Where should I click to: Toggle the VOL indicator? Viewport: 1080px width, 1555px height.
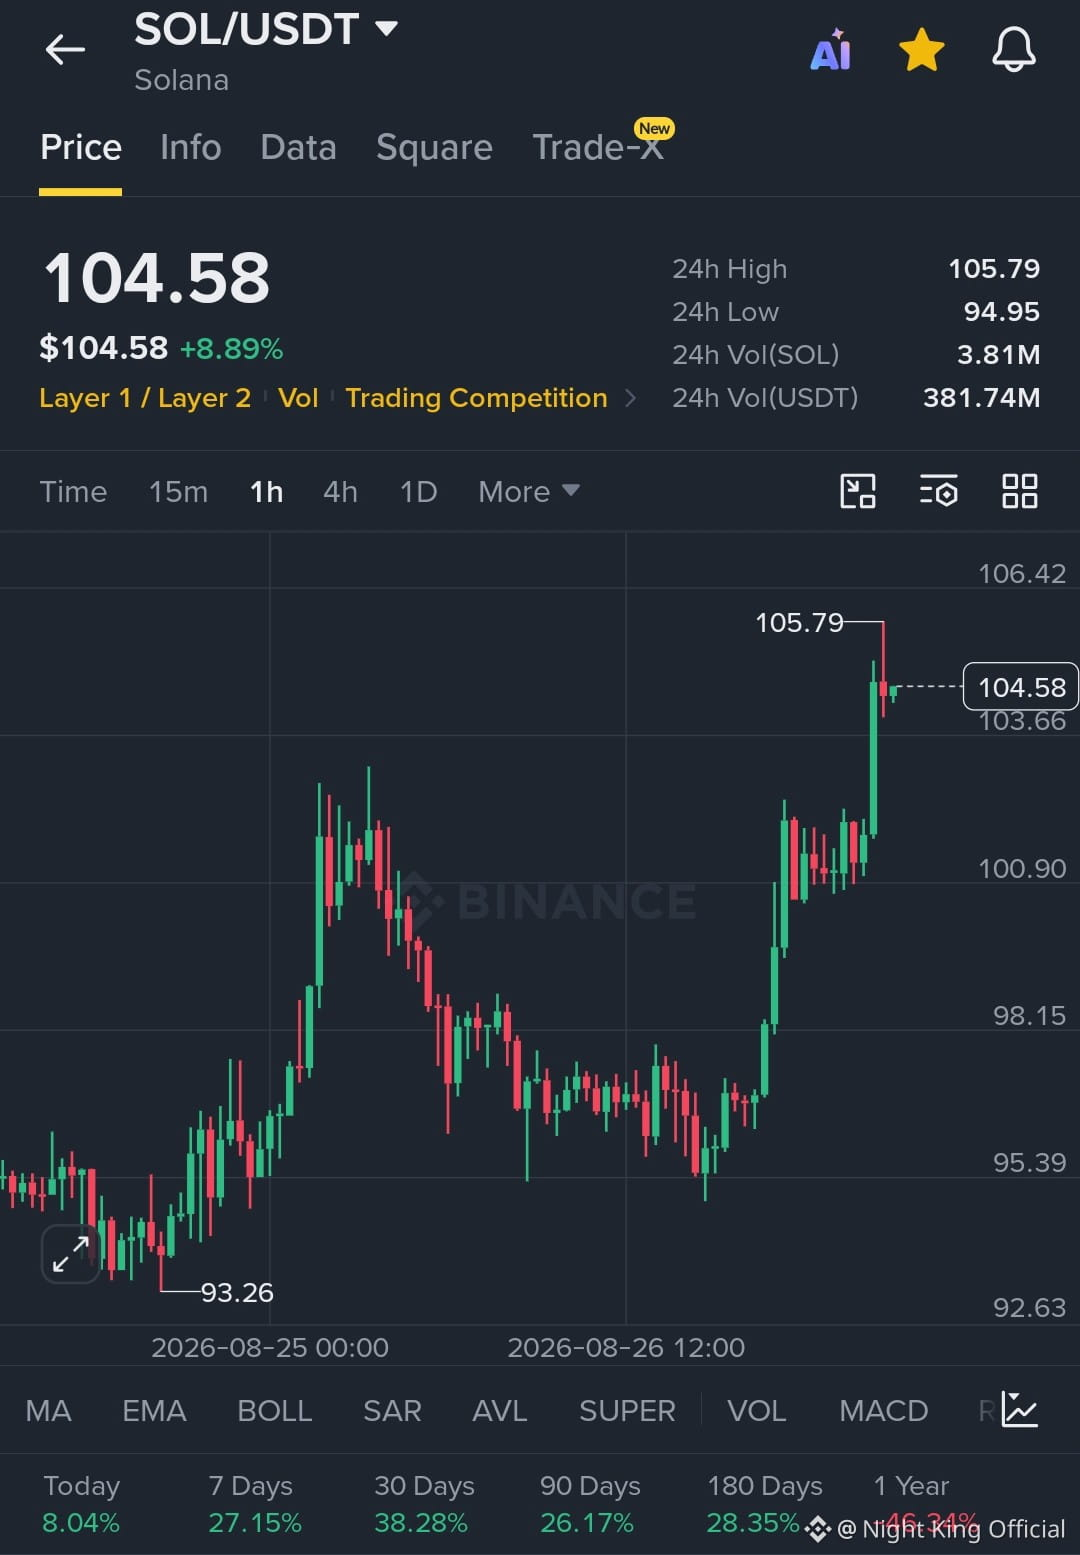(x=756, y=1410)
